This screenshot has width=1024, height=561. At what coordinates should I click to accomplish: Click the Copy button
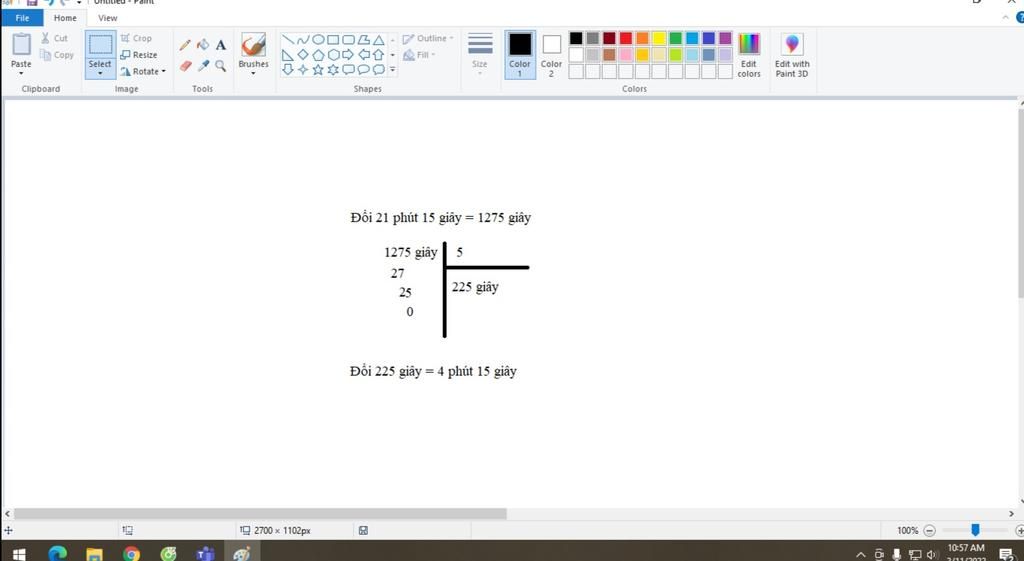57,55
